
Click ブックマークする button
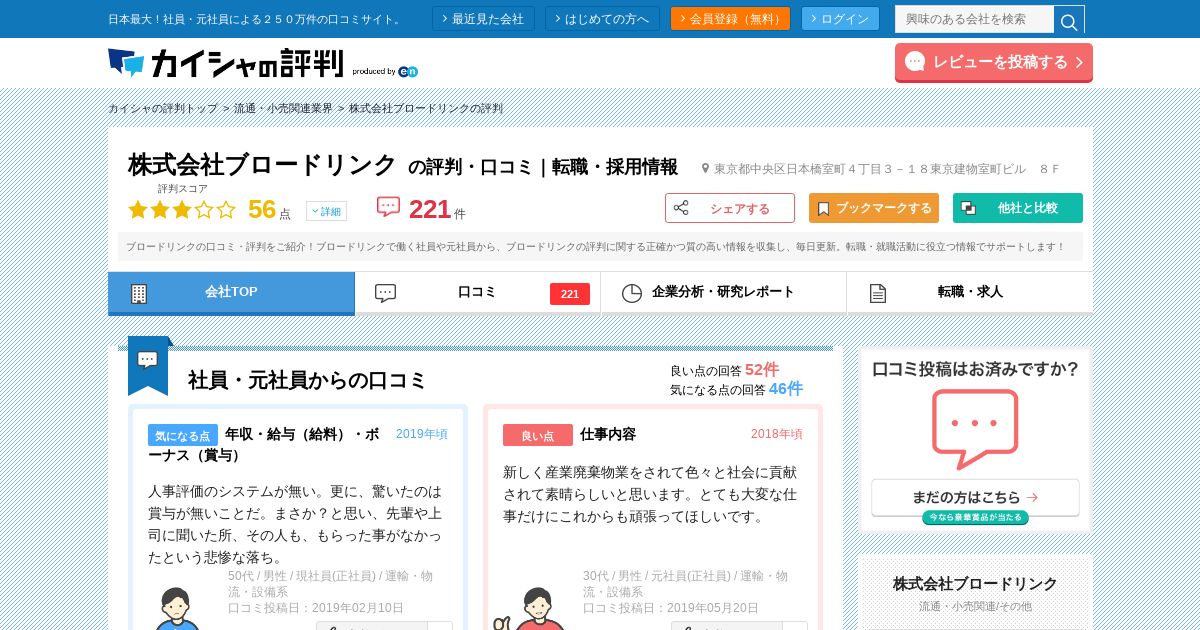click(x=874, y=208)
